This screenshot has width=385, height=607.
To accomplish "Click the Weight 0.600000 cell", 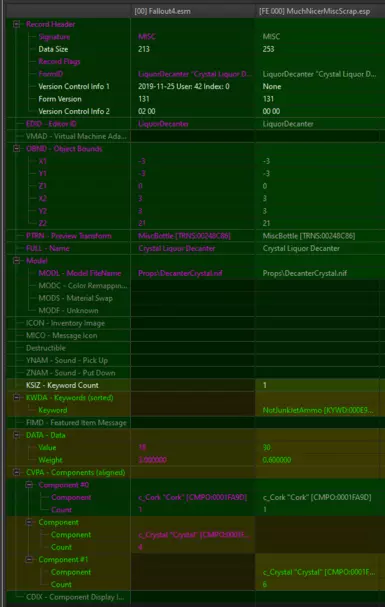I will coord(318,460).
